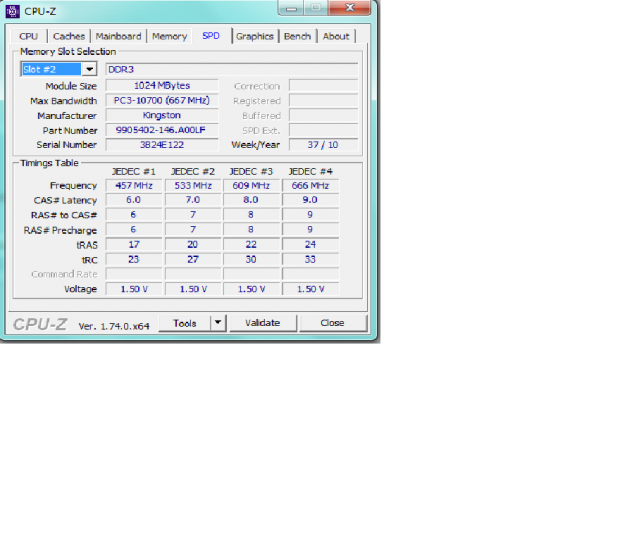Click the Validate button

[263, 323]
